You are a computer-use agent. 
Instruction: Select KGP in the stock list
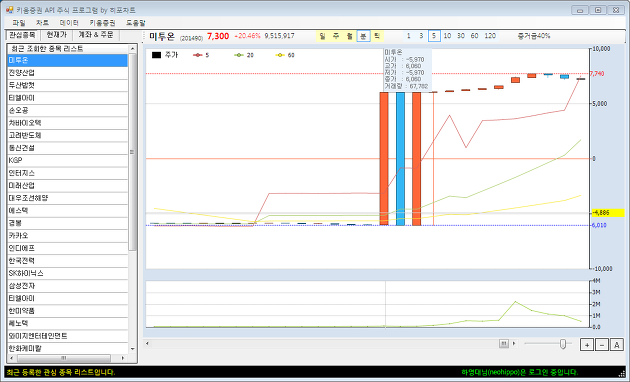click(x=67, y=160)
